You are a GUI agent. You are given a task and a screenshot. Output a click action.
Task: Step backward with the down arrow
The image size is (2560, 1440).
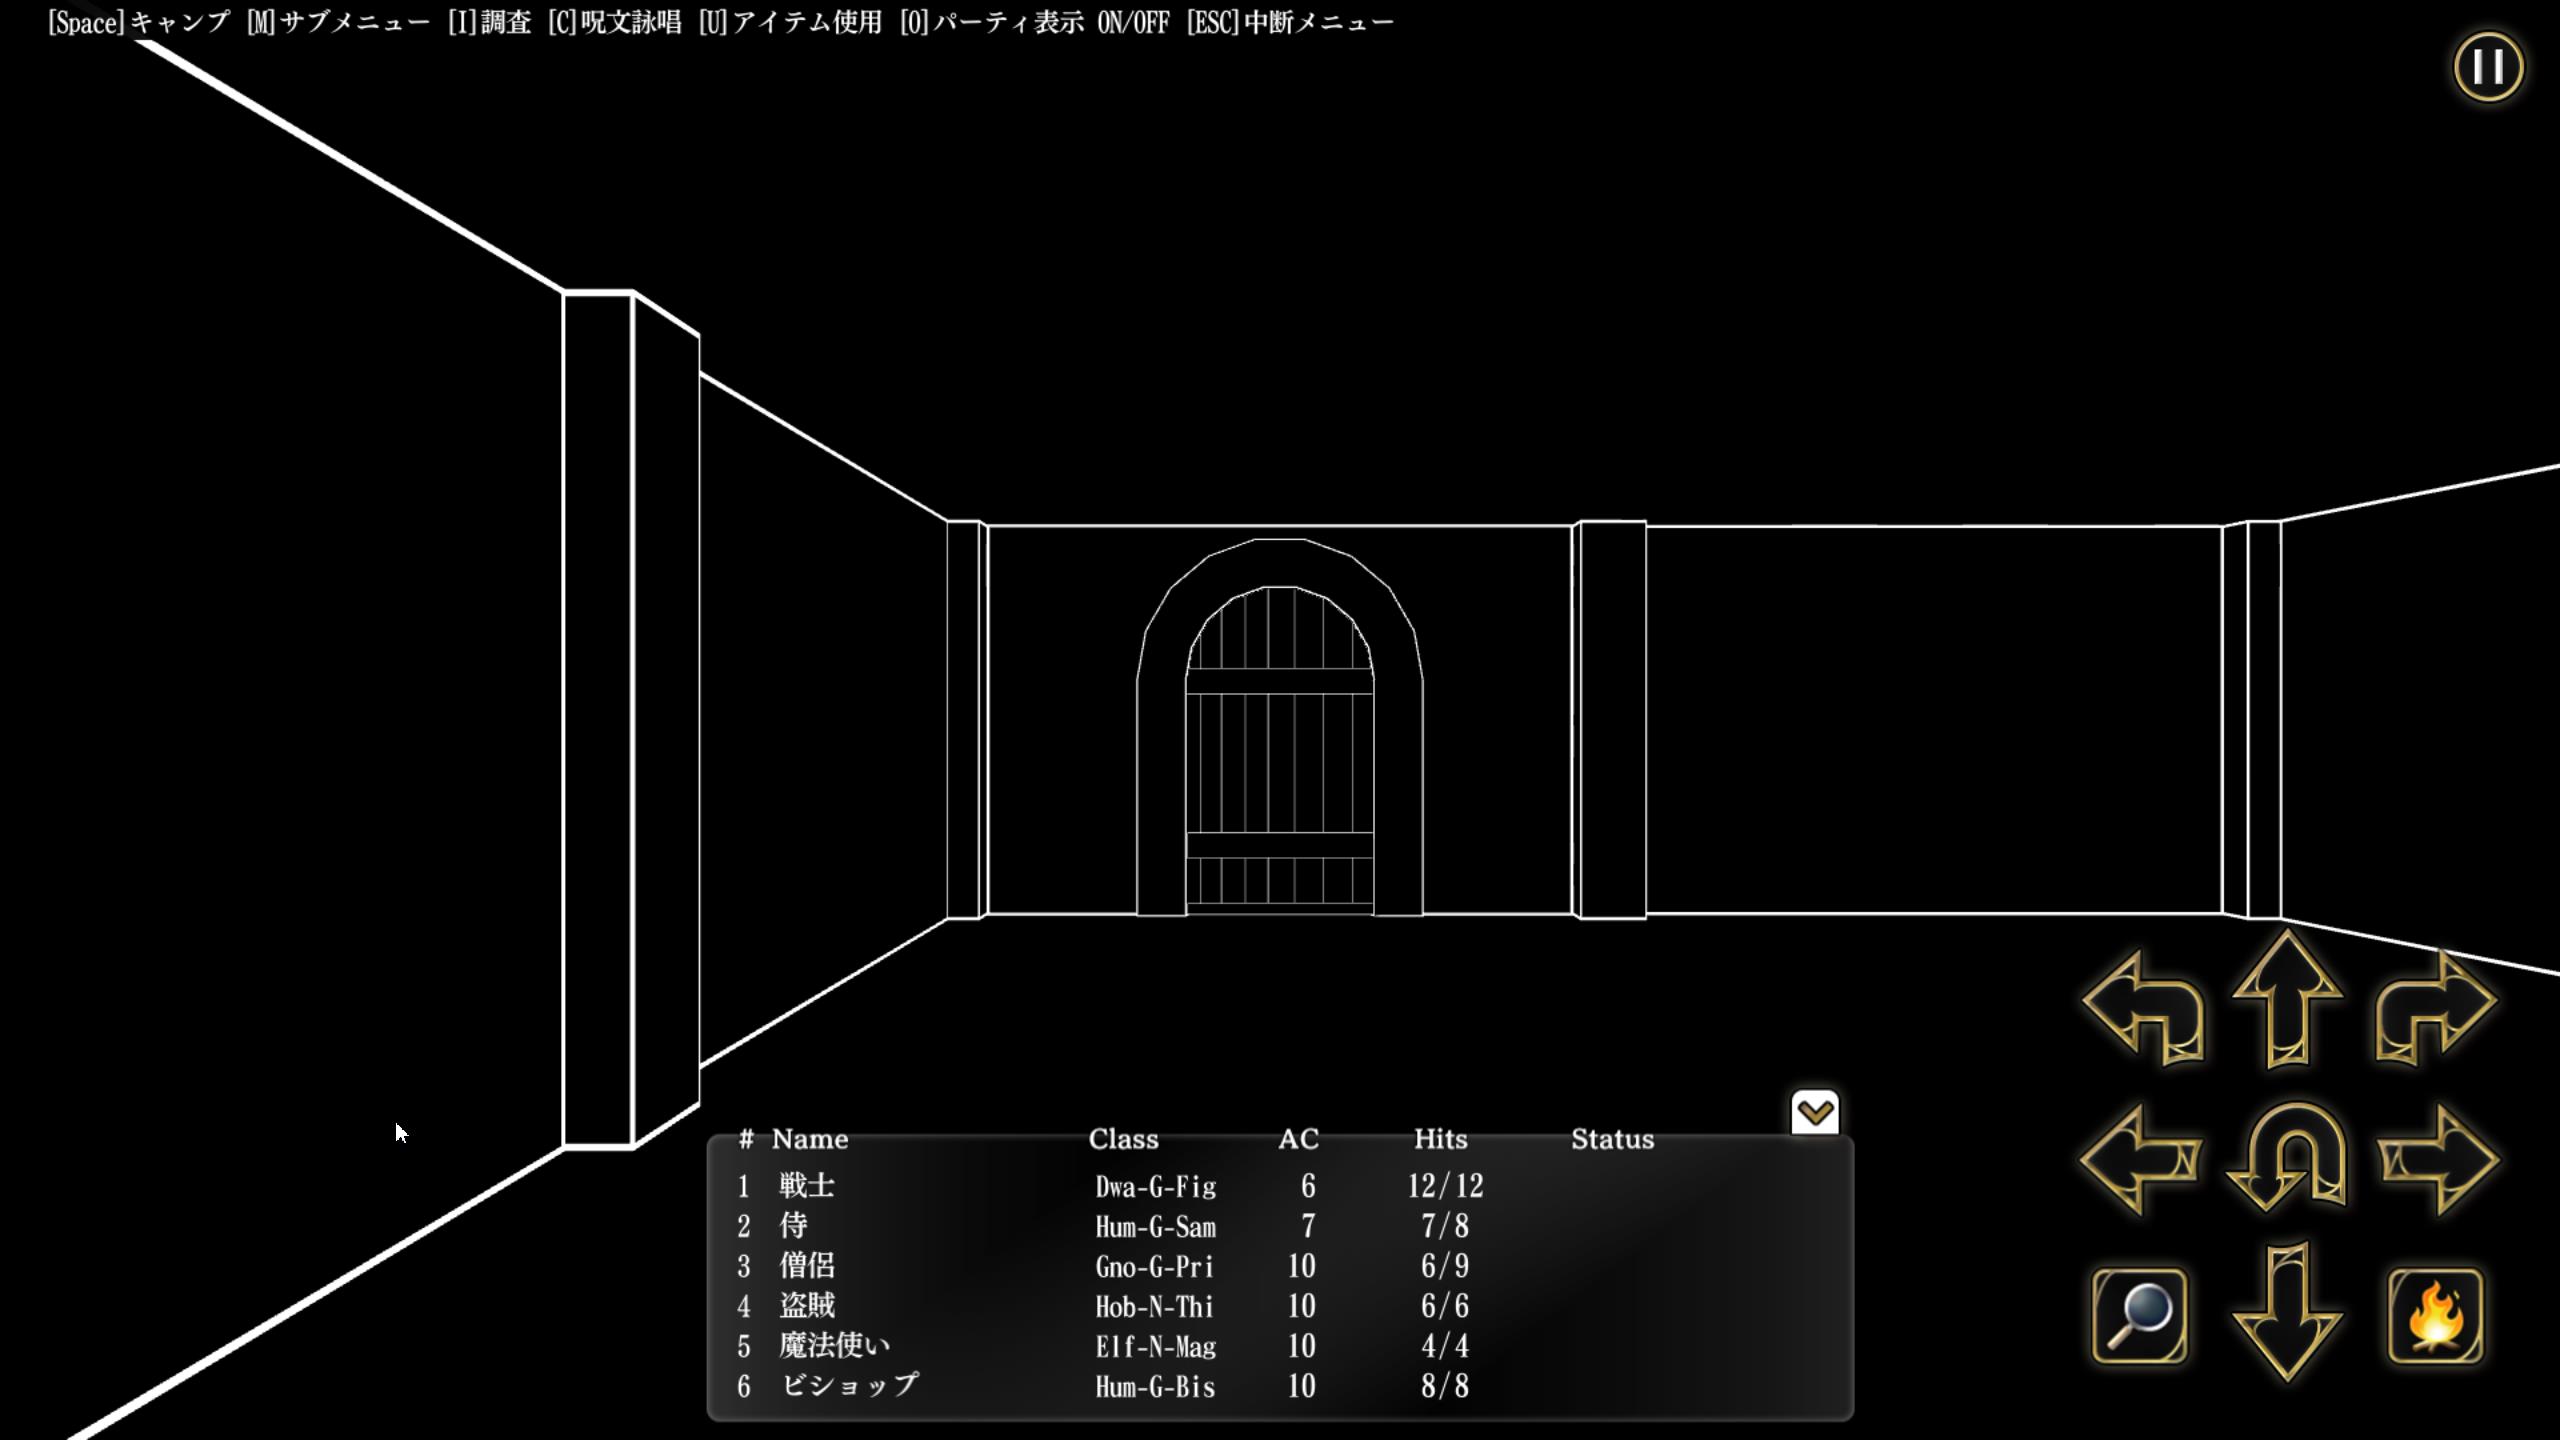[2287, 1312]
